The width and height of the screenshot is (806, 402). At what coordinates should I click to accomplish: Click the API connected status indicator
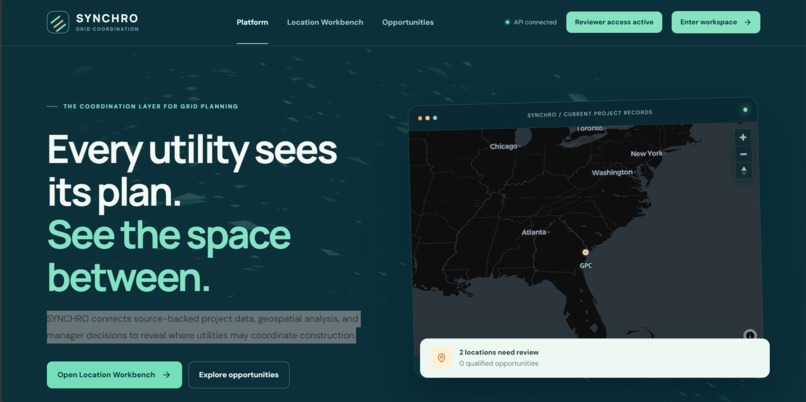point(531,22)
